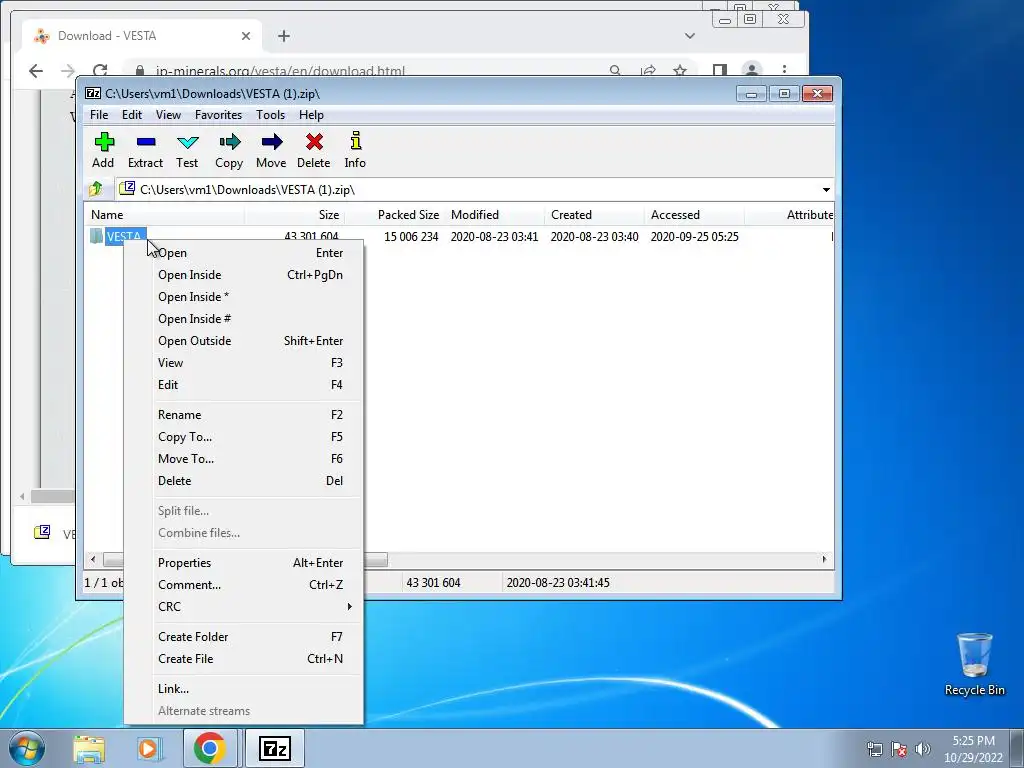The height and width of the screenshot is (768, 1024).
Task: Open Chrome's three-dot menu
Action: tap(784, 70)
